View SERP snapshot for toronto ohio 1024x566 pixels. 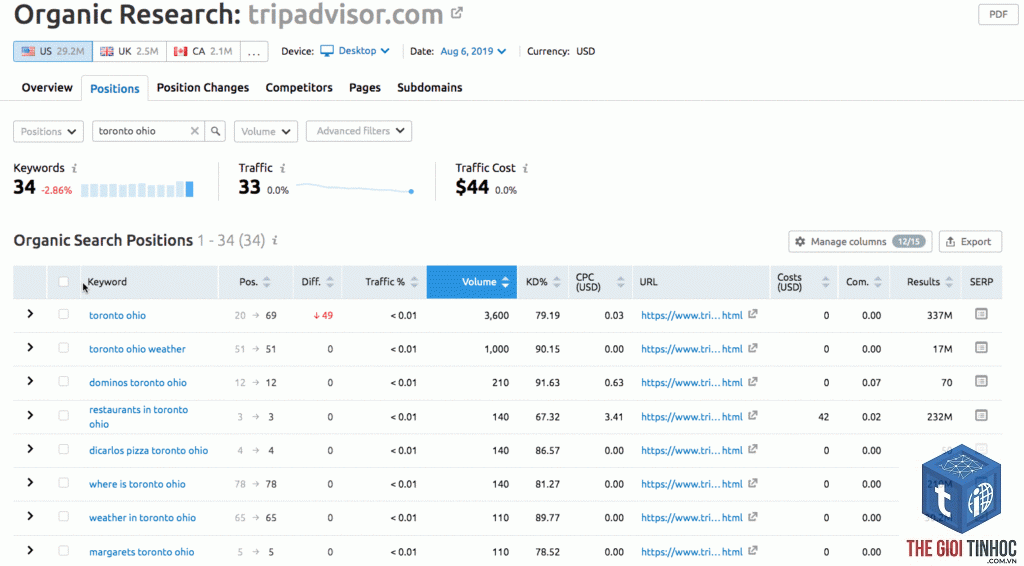(981, 314)
